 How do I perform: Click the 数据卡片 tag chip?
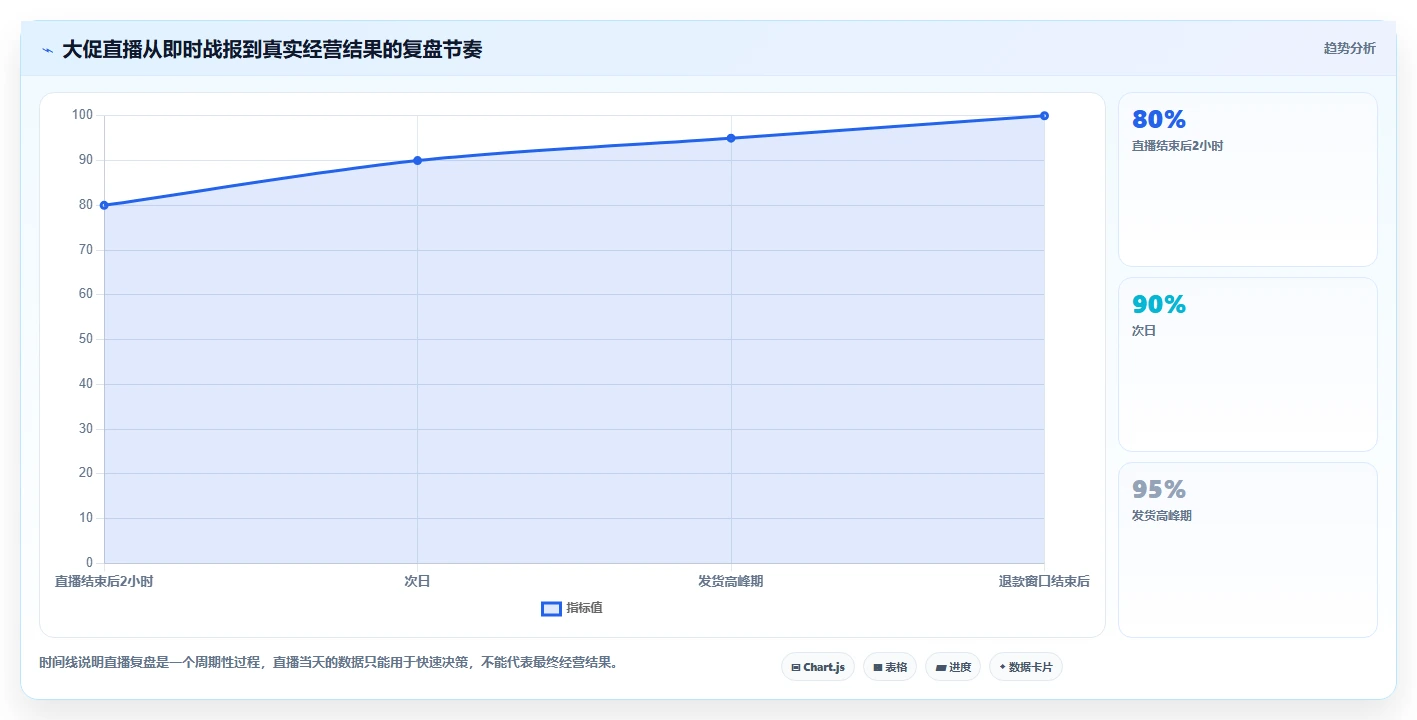click(1026, 667)
